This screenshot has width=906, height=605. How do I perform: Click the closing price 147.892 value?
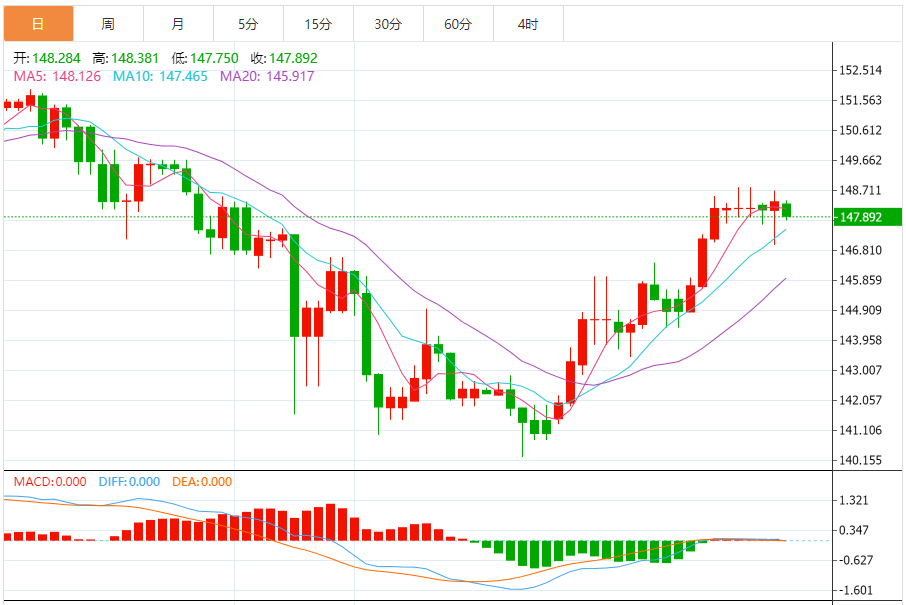coord(293,58)
